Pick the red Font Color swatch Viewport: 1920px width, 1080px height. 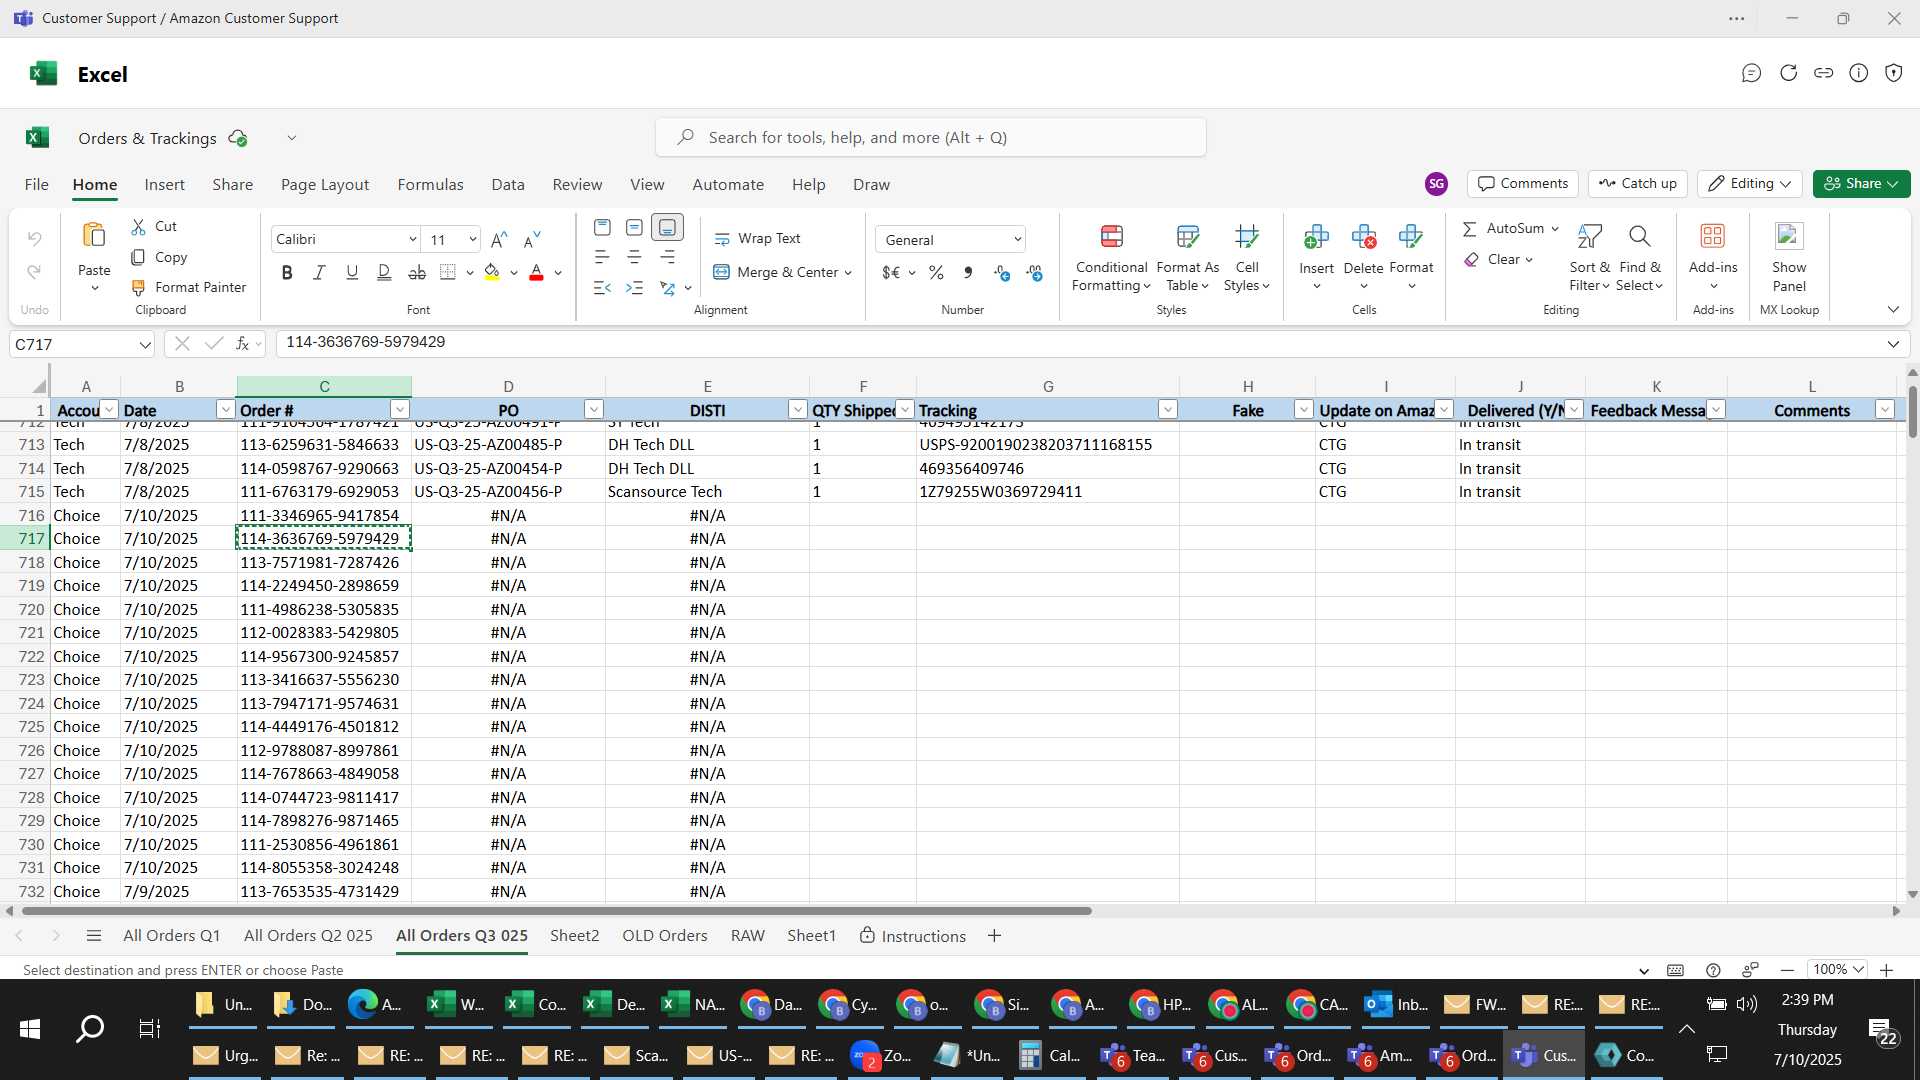coord(536,273)
